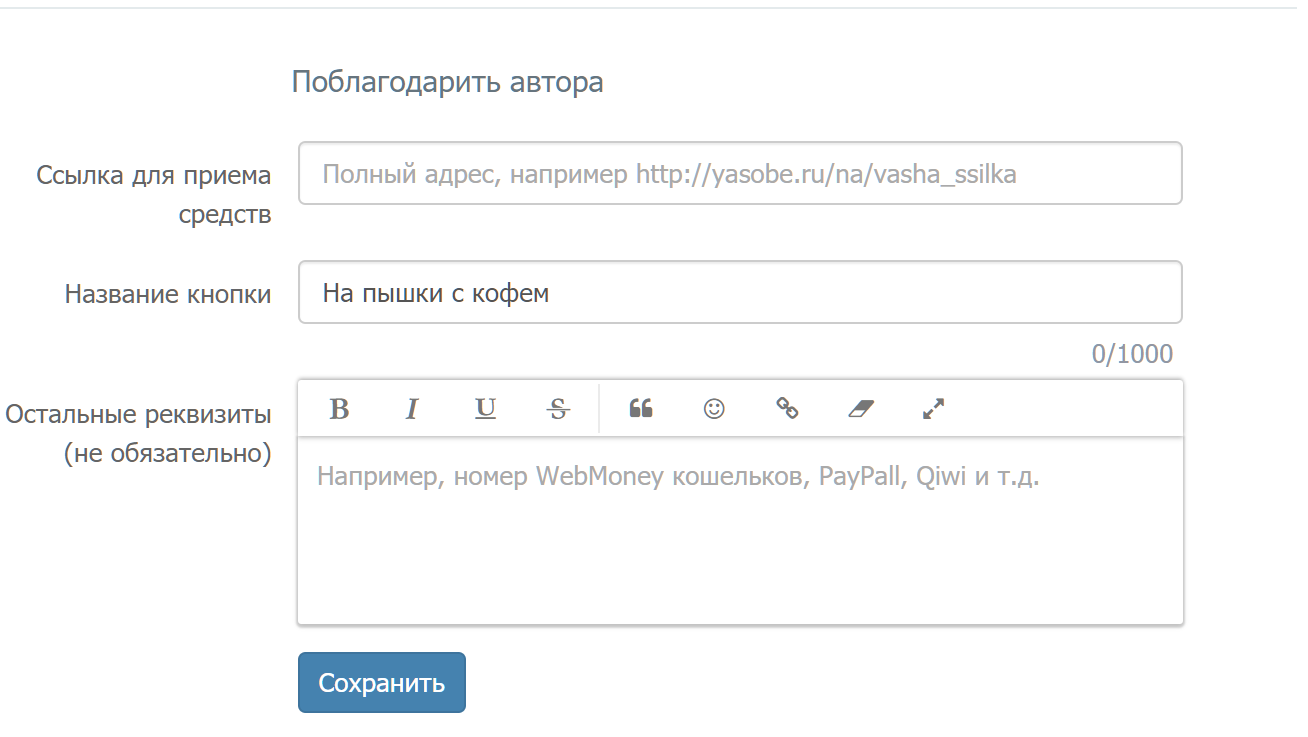1308x737 pixels.
Task: Click the Название кнопки label
Action: click(168, 294)
